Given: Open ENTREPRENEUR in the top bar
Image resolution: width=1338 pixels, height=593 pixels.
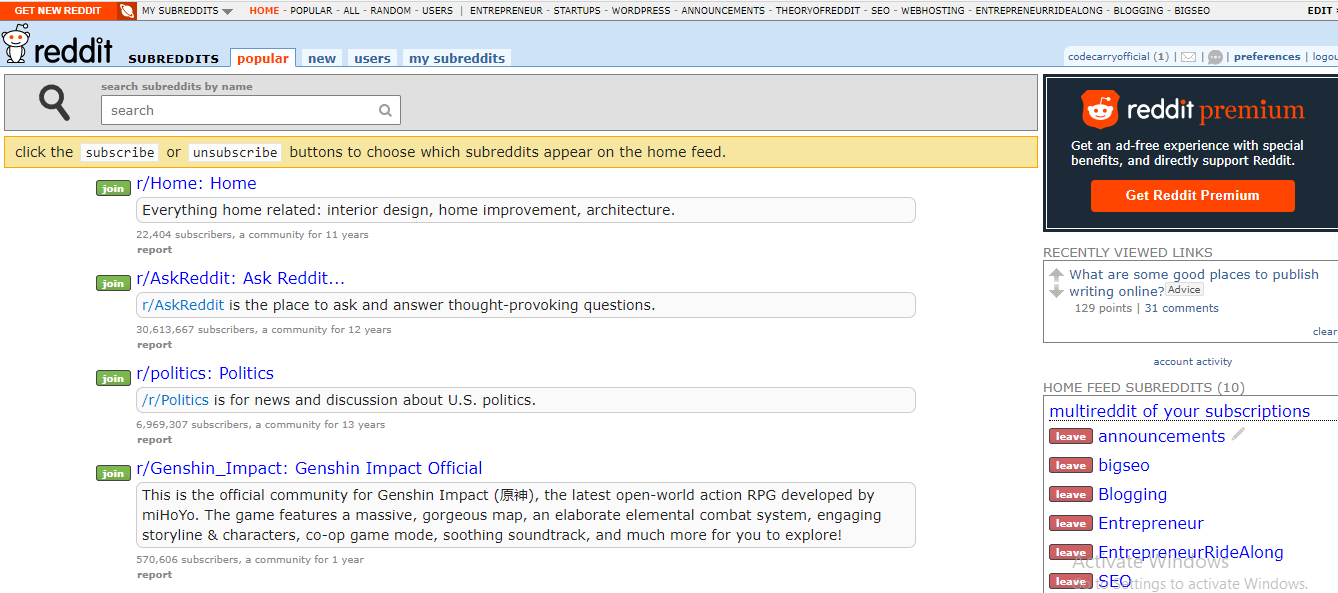Looking at the screenshot, I should [506, 11].
